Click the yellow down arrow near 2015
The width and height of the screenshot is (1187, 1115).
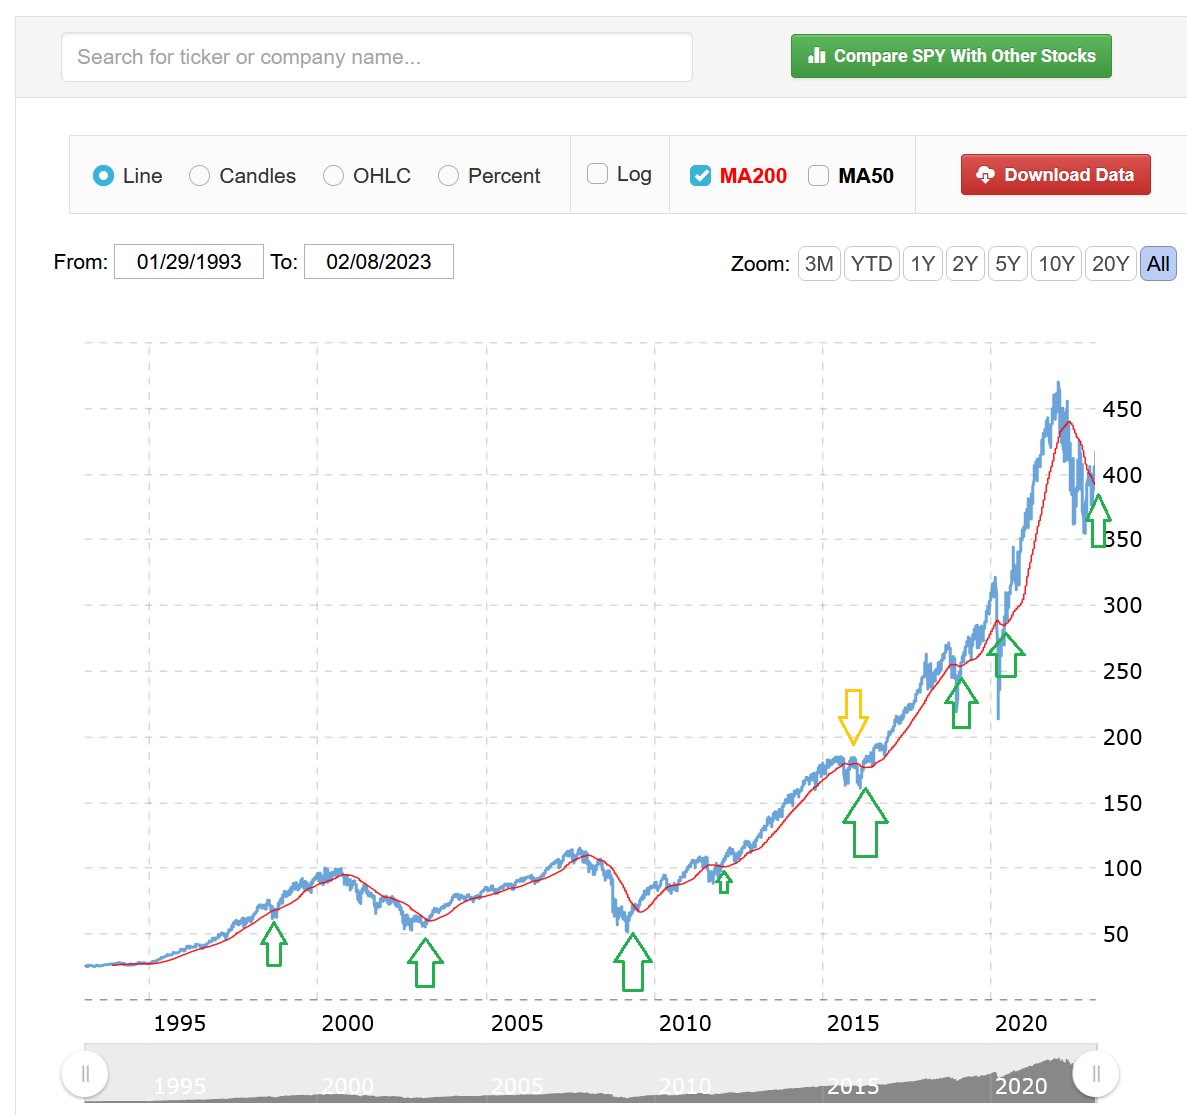pos(853,716)
